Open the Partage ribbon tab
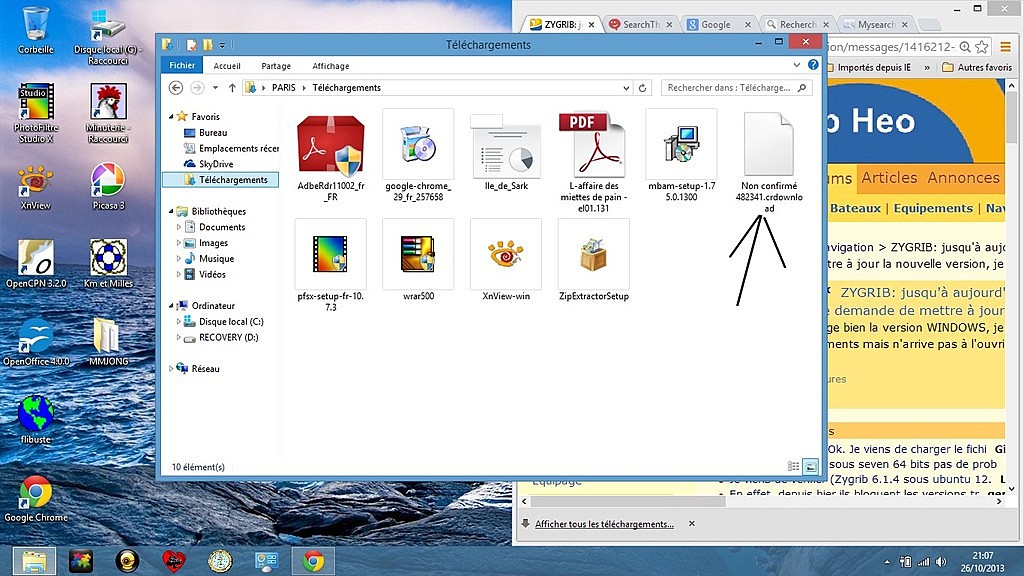 coord(276,65)
